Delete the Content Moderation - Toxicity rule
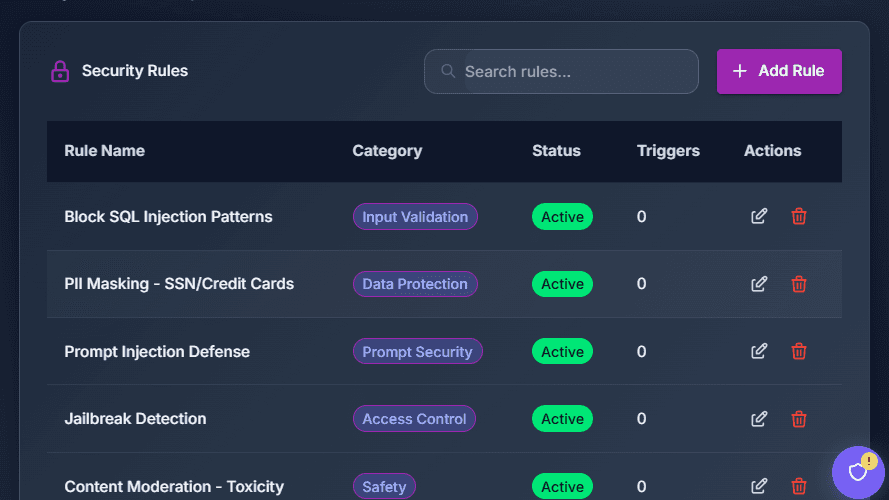The height and width of the screenshot is (500, 889). 799,486
